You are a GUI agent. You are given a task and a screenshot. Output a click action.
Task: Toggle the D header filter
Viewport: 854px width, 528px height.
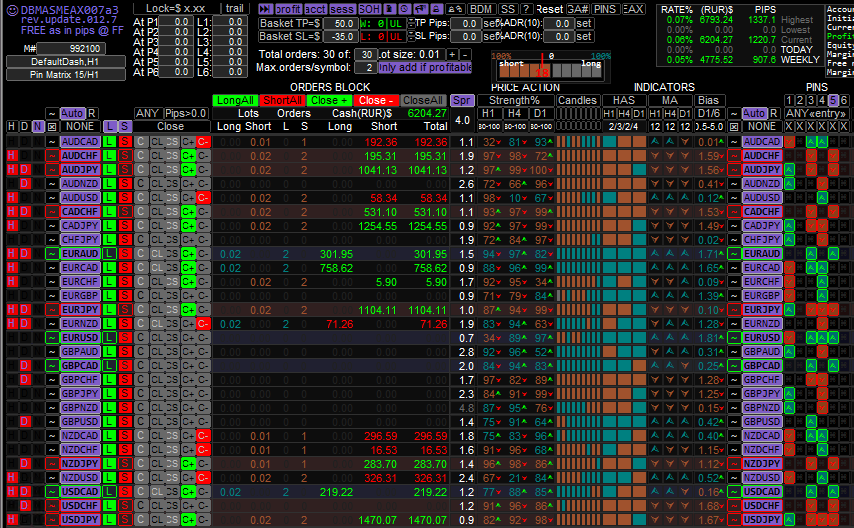point(25,126)
